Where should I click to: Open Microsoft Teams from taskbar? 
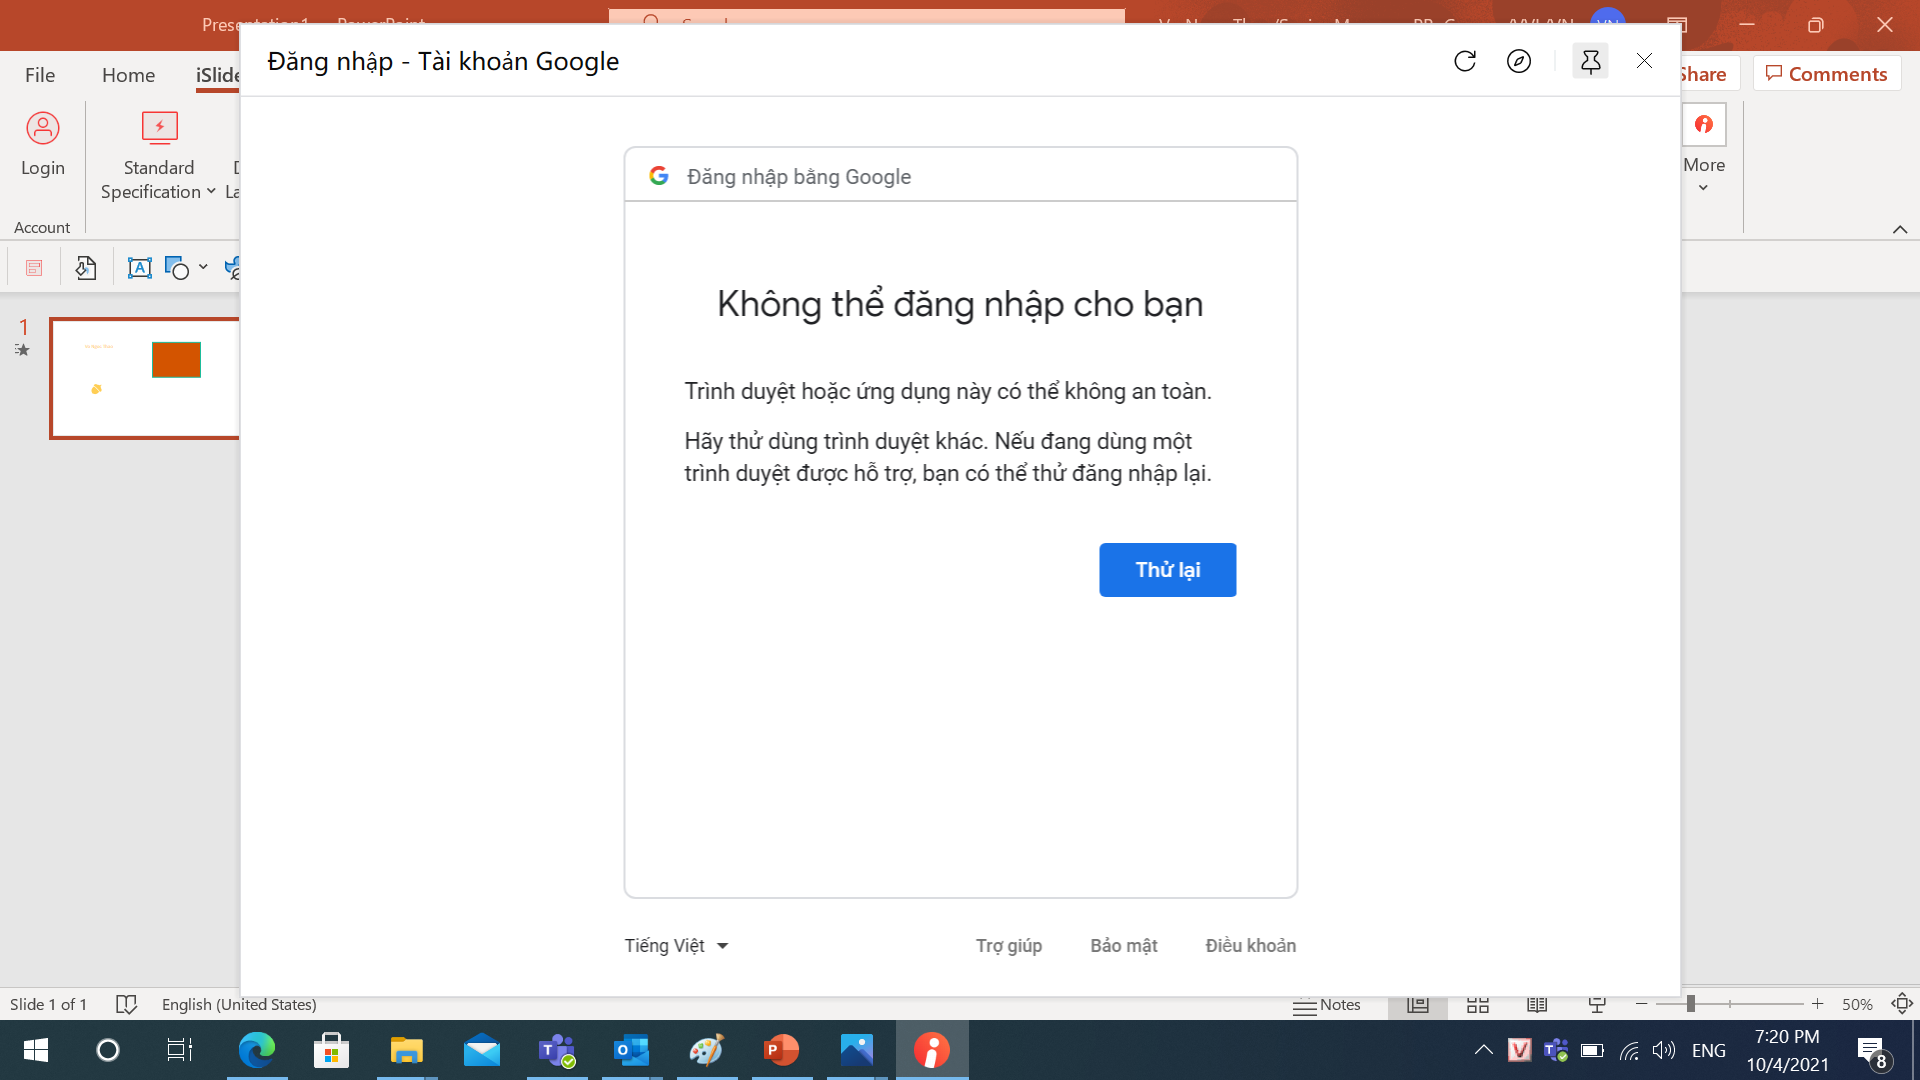point(556,1050)
